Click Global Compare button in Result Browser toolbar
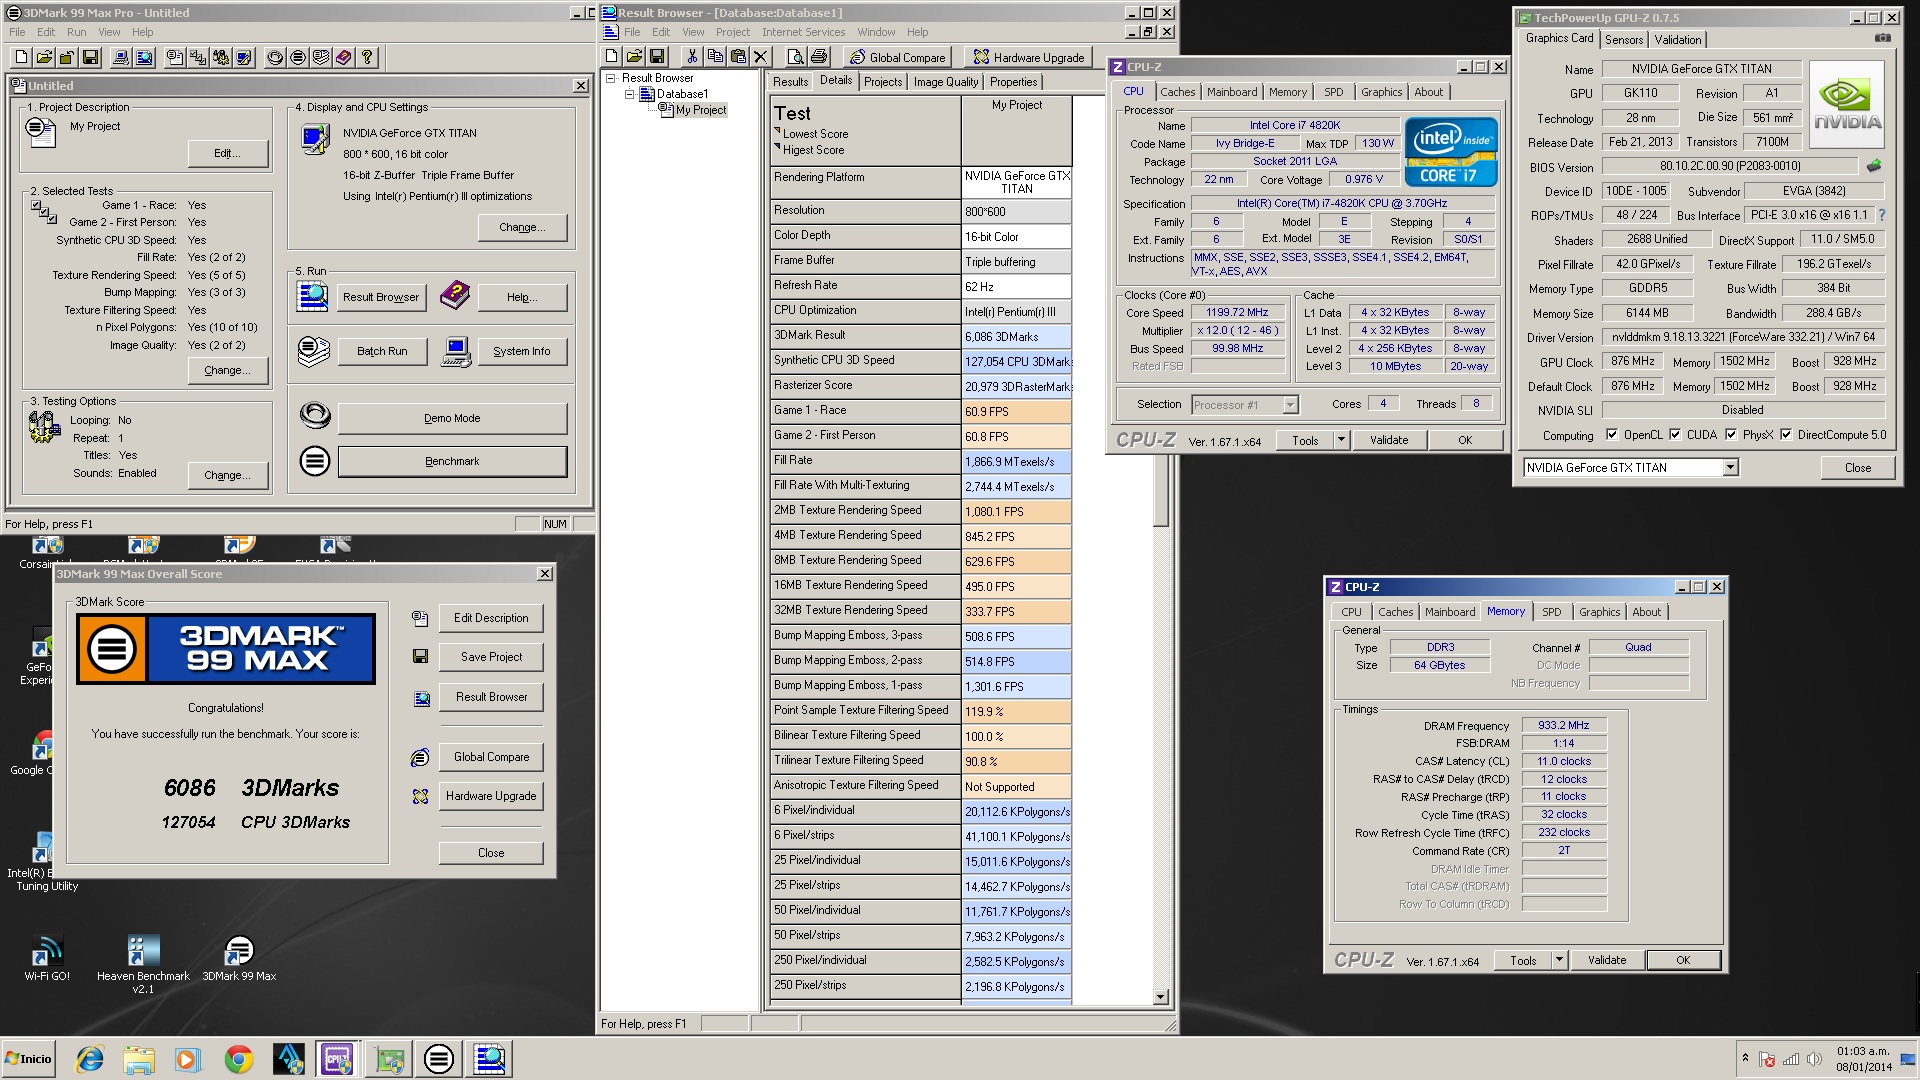The image size is (1920, 1080). [x=897, y=57]
